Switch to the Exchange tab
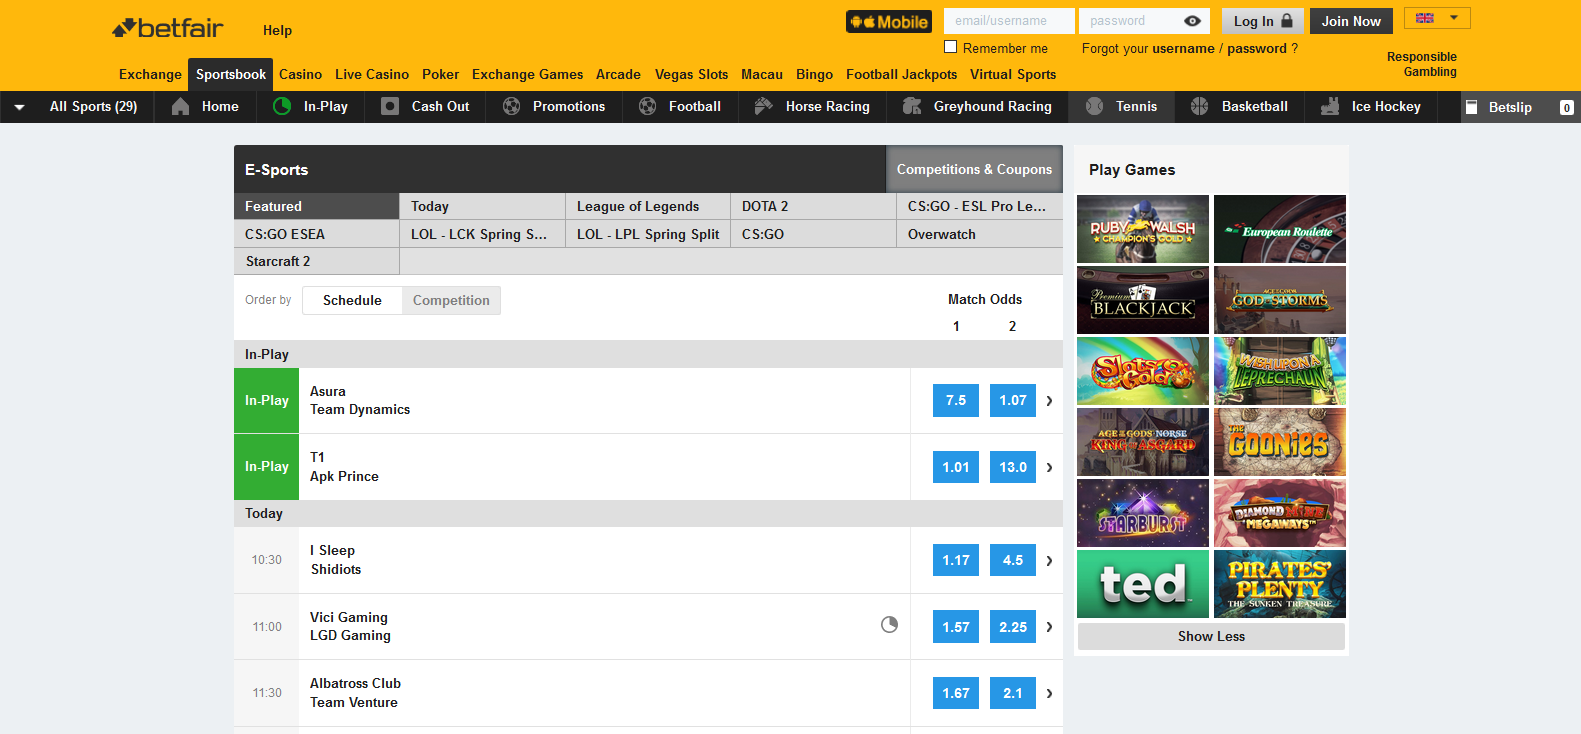 tap(150, 74)
